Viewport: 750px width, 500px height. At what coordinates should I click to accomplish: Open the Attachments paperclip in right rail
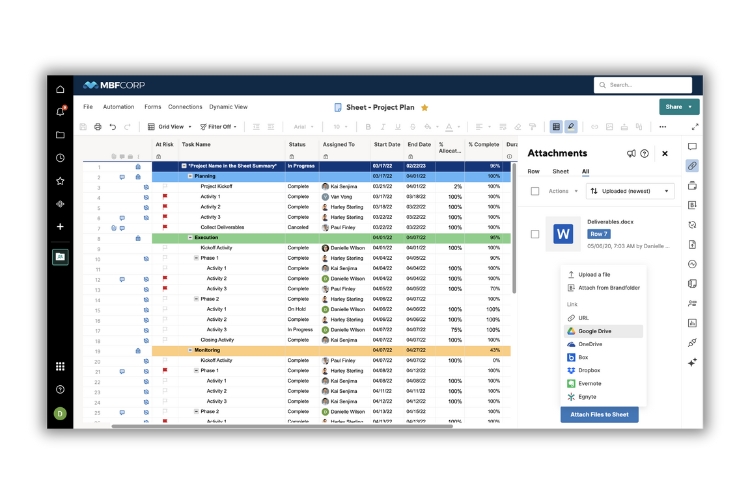(692, 166)
